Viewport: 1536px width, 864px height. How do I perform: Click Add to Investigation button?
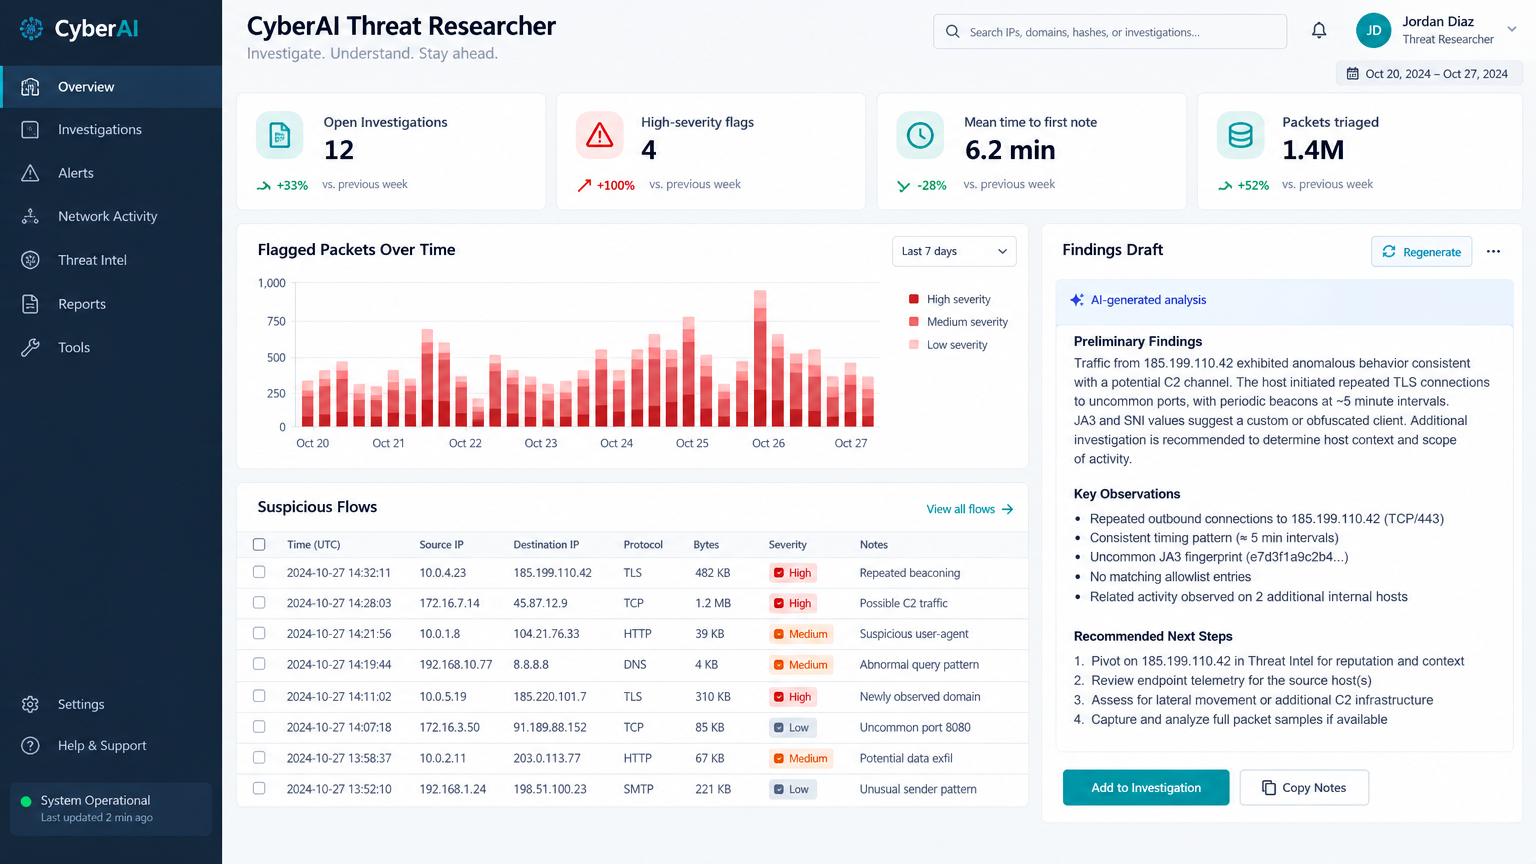[x=1146, y=788]
